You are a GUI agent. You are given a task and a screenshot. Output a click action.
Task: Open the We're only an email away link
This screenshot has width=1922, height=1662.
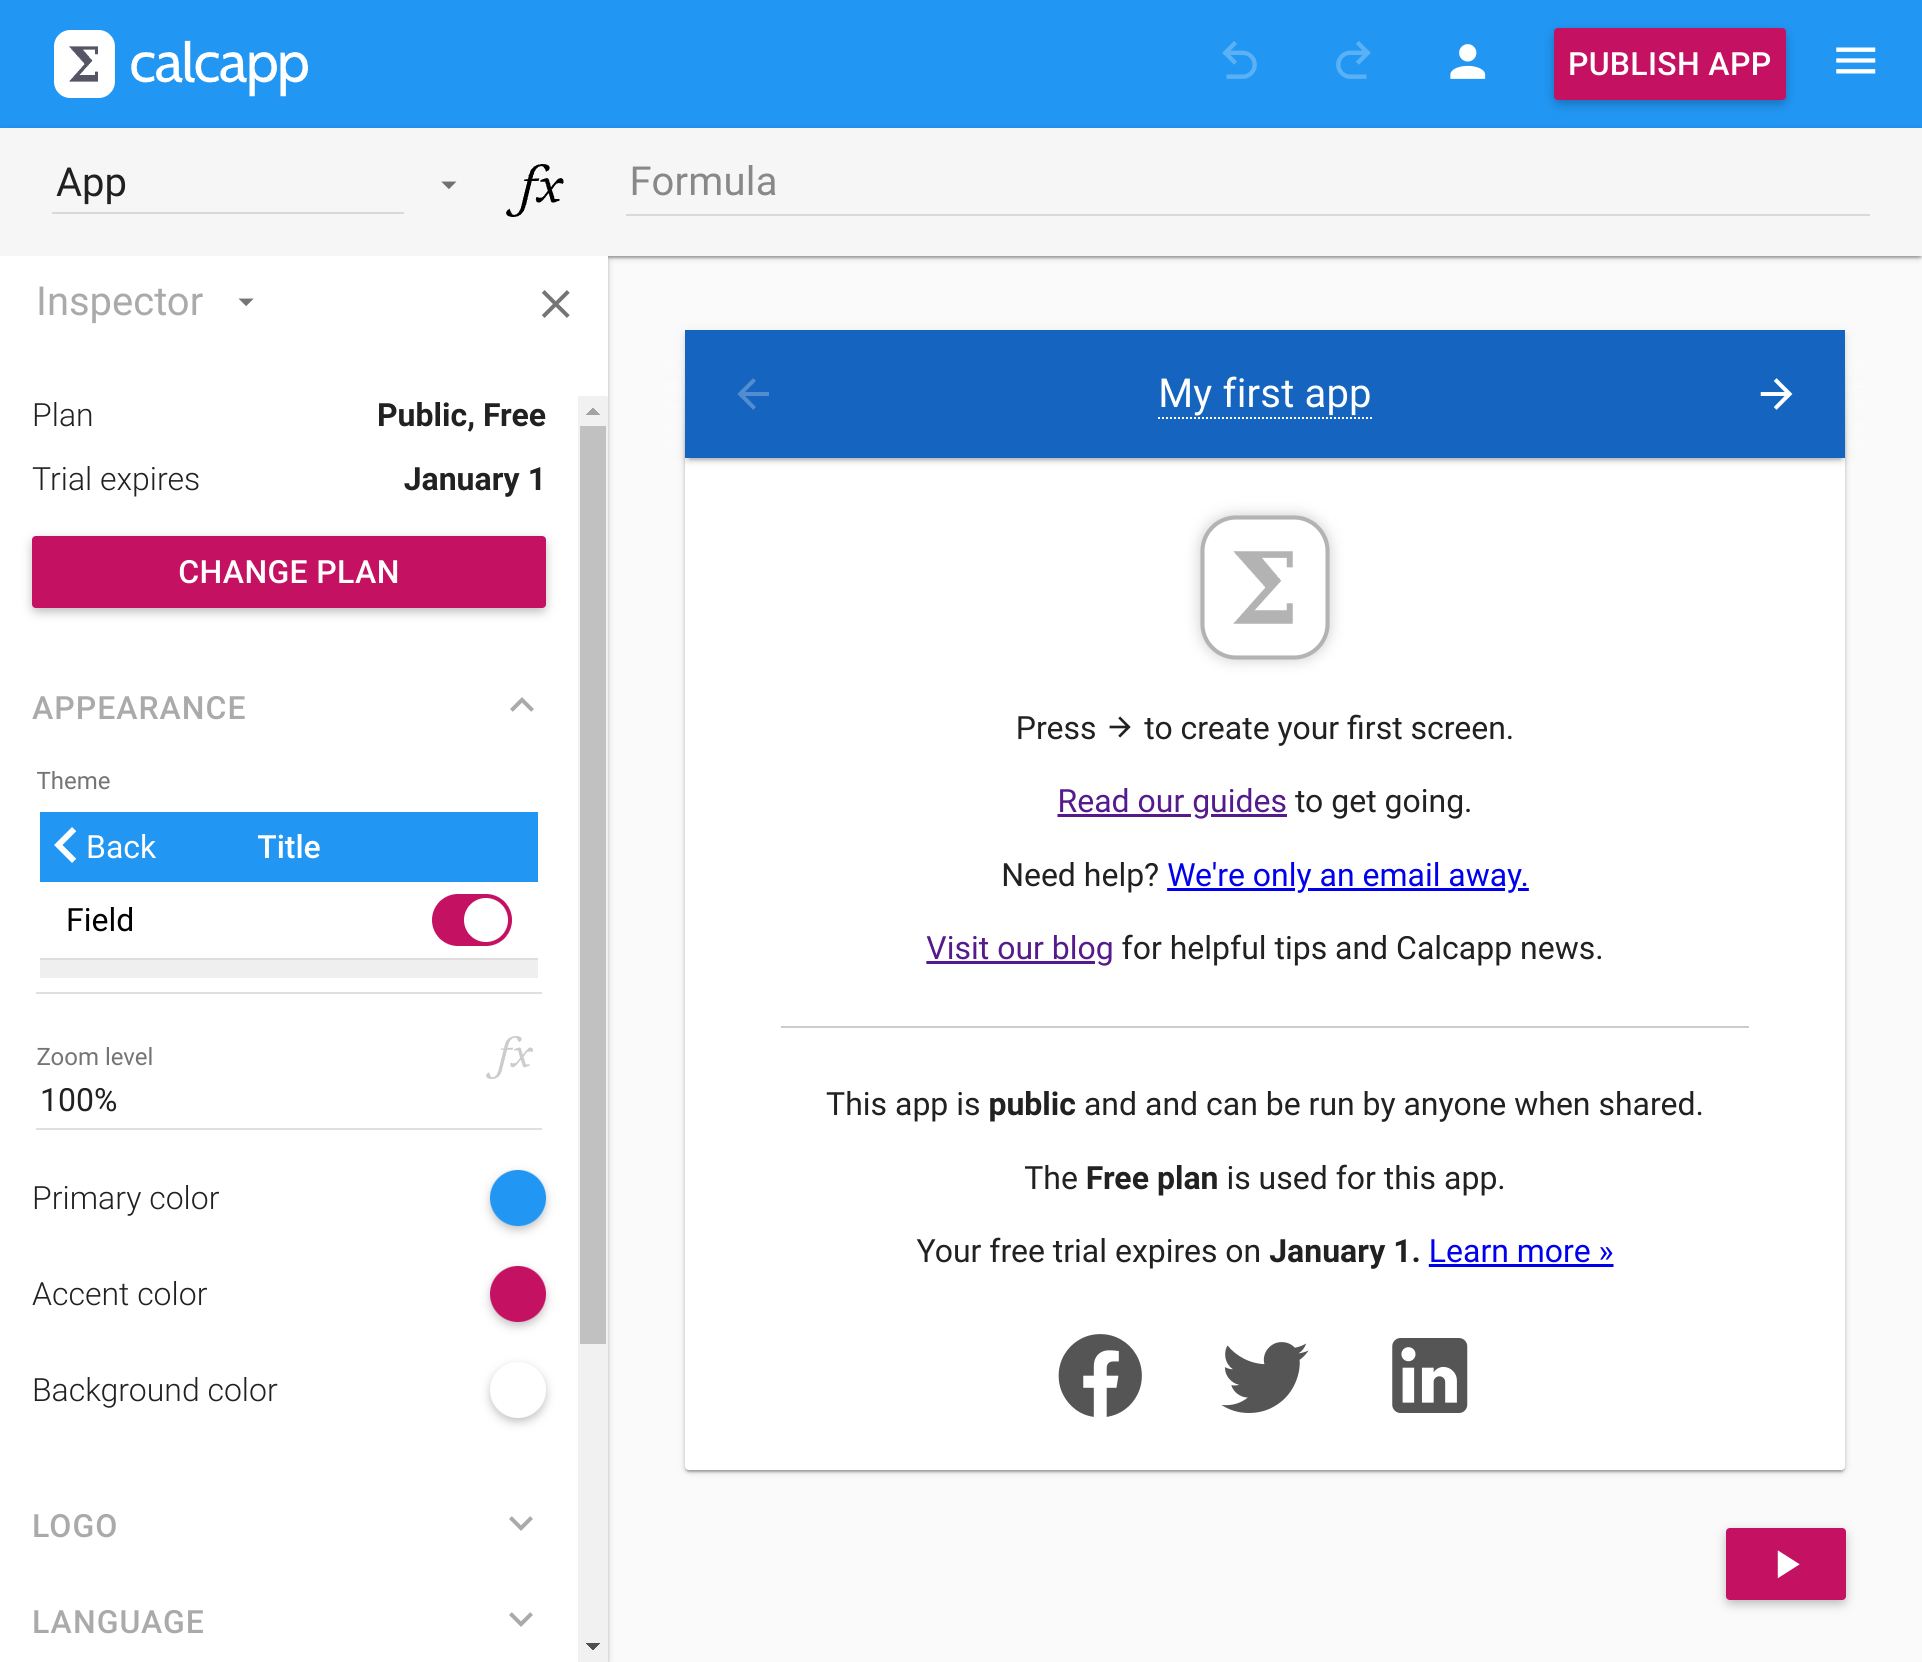1347,875
